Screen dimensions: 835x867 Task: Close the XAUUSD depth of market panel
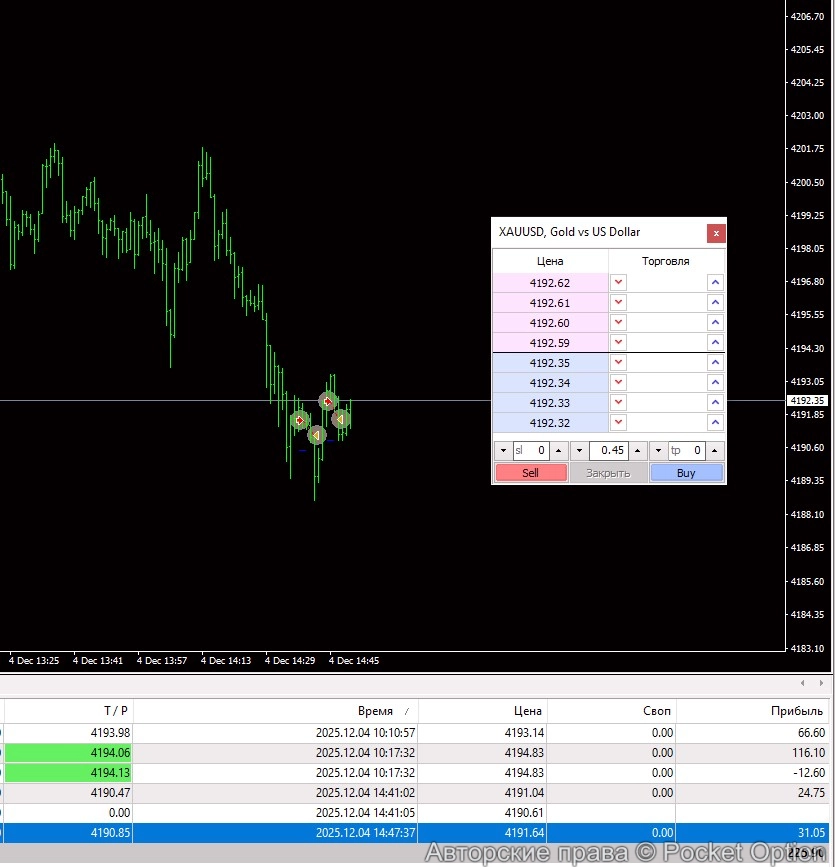click(x=716, y=233)
